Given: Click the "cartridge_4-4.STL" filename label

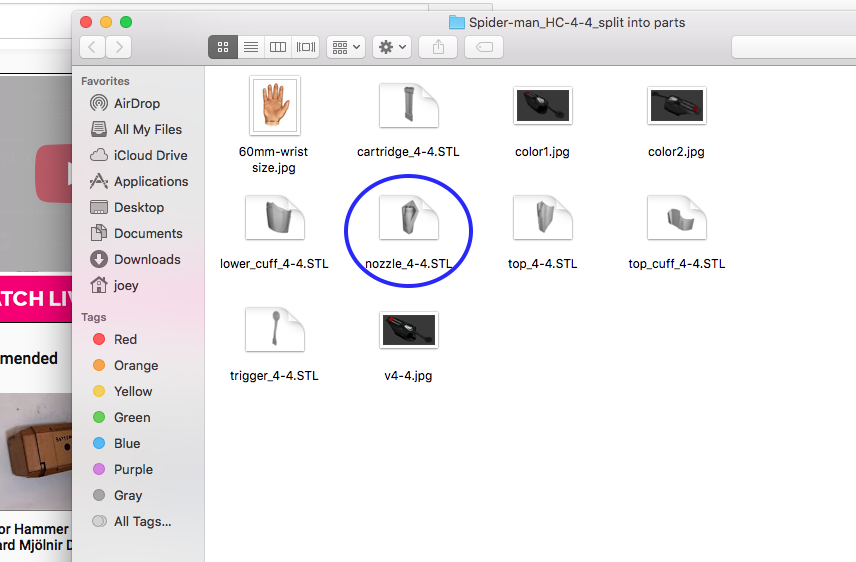Looking at the screenshot, I should [x=408, y=152].
